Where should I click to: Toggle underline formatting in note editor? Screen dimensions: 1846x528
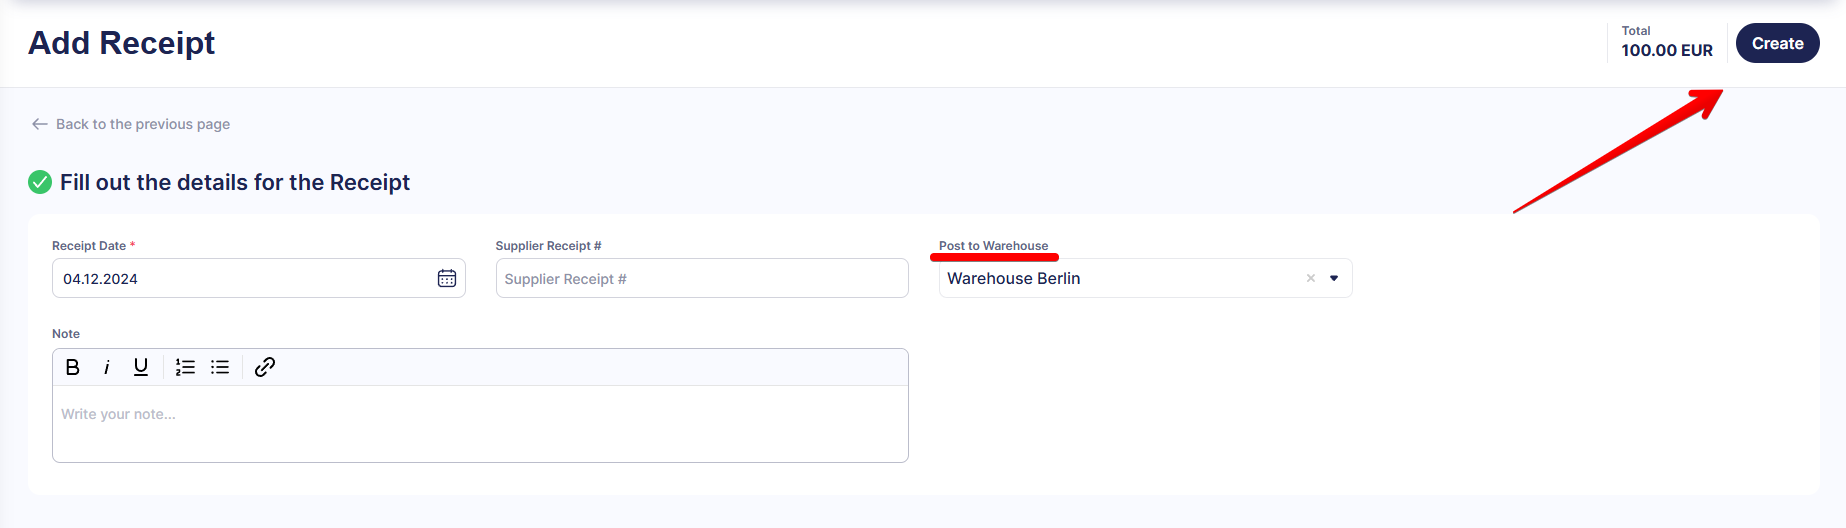click(141, 367)
